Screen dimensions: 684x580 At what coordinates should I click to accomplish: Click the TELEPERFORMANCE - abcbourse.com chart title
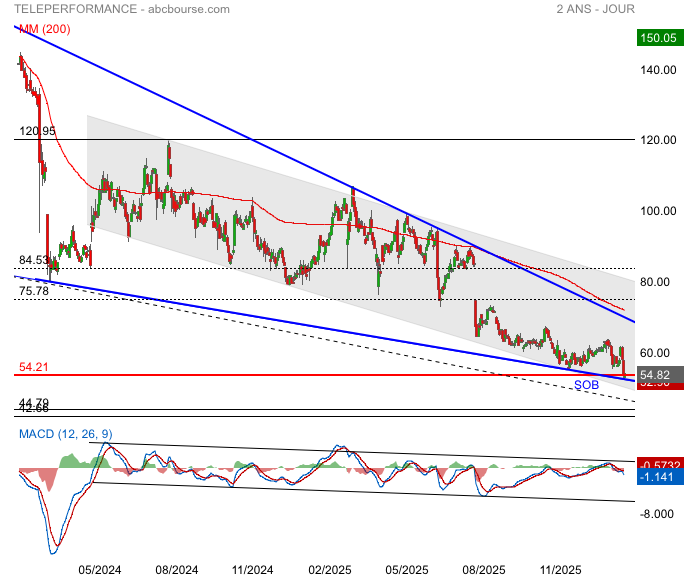coord(122,9)
